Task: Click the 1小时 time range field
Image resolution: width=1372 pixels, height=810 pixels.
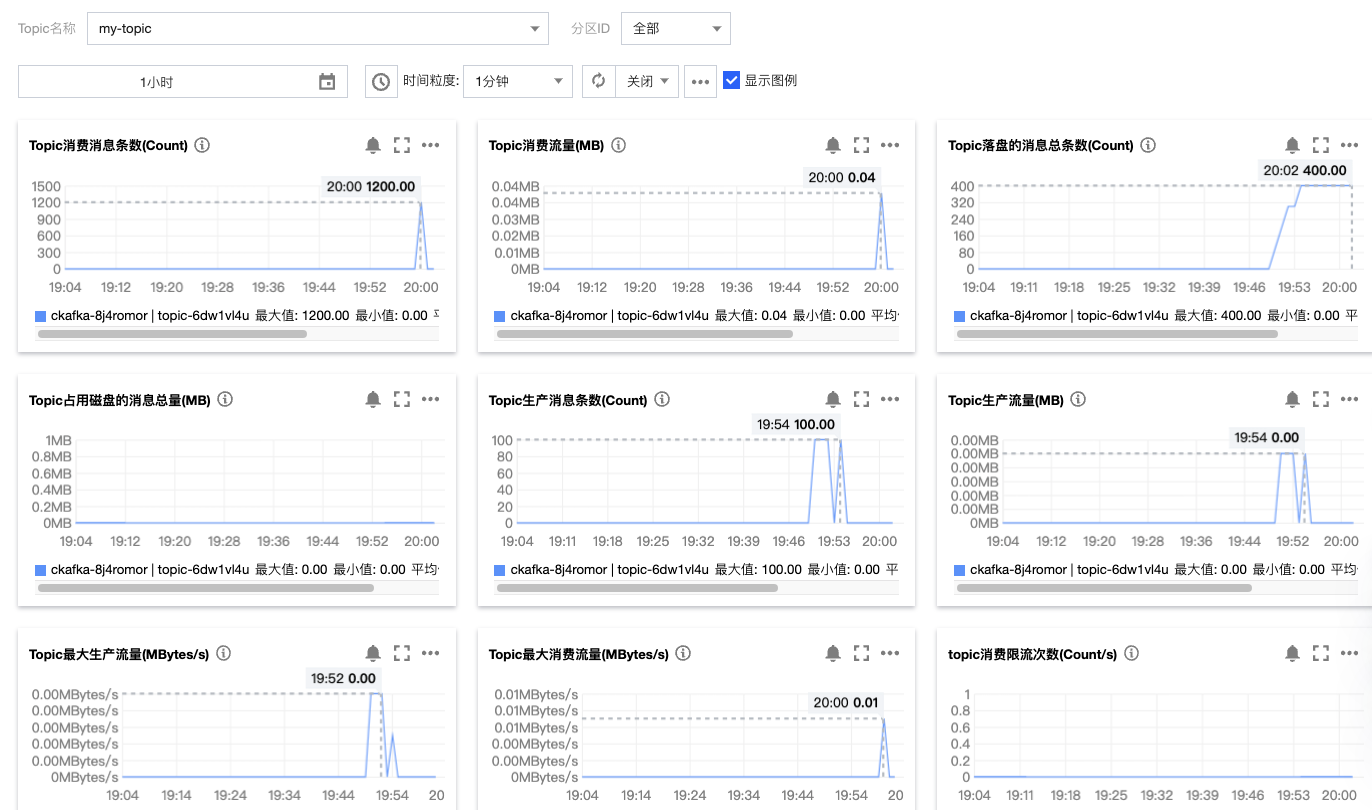Action: [183, 82]
